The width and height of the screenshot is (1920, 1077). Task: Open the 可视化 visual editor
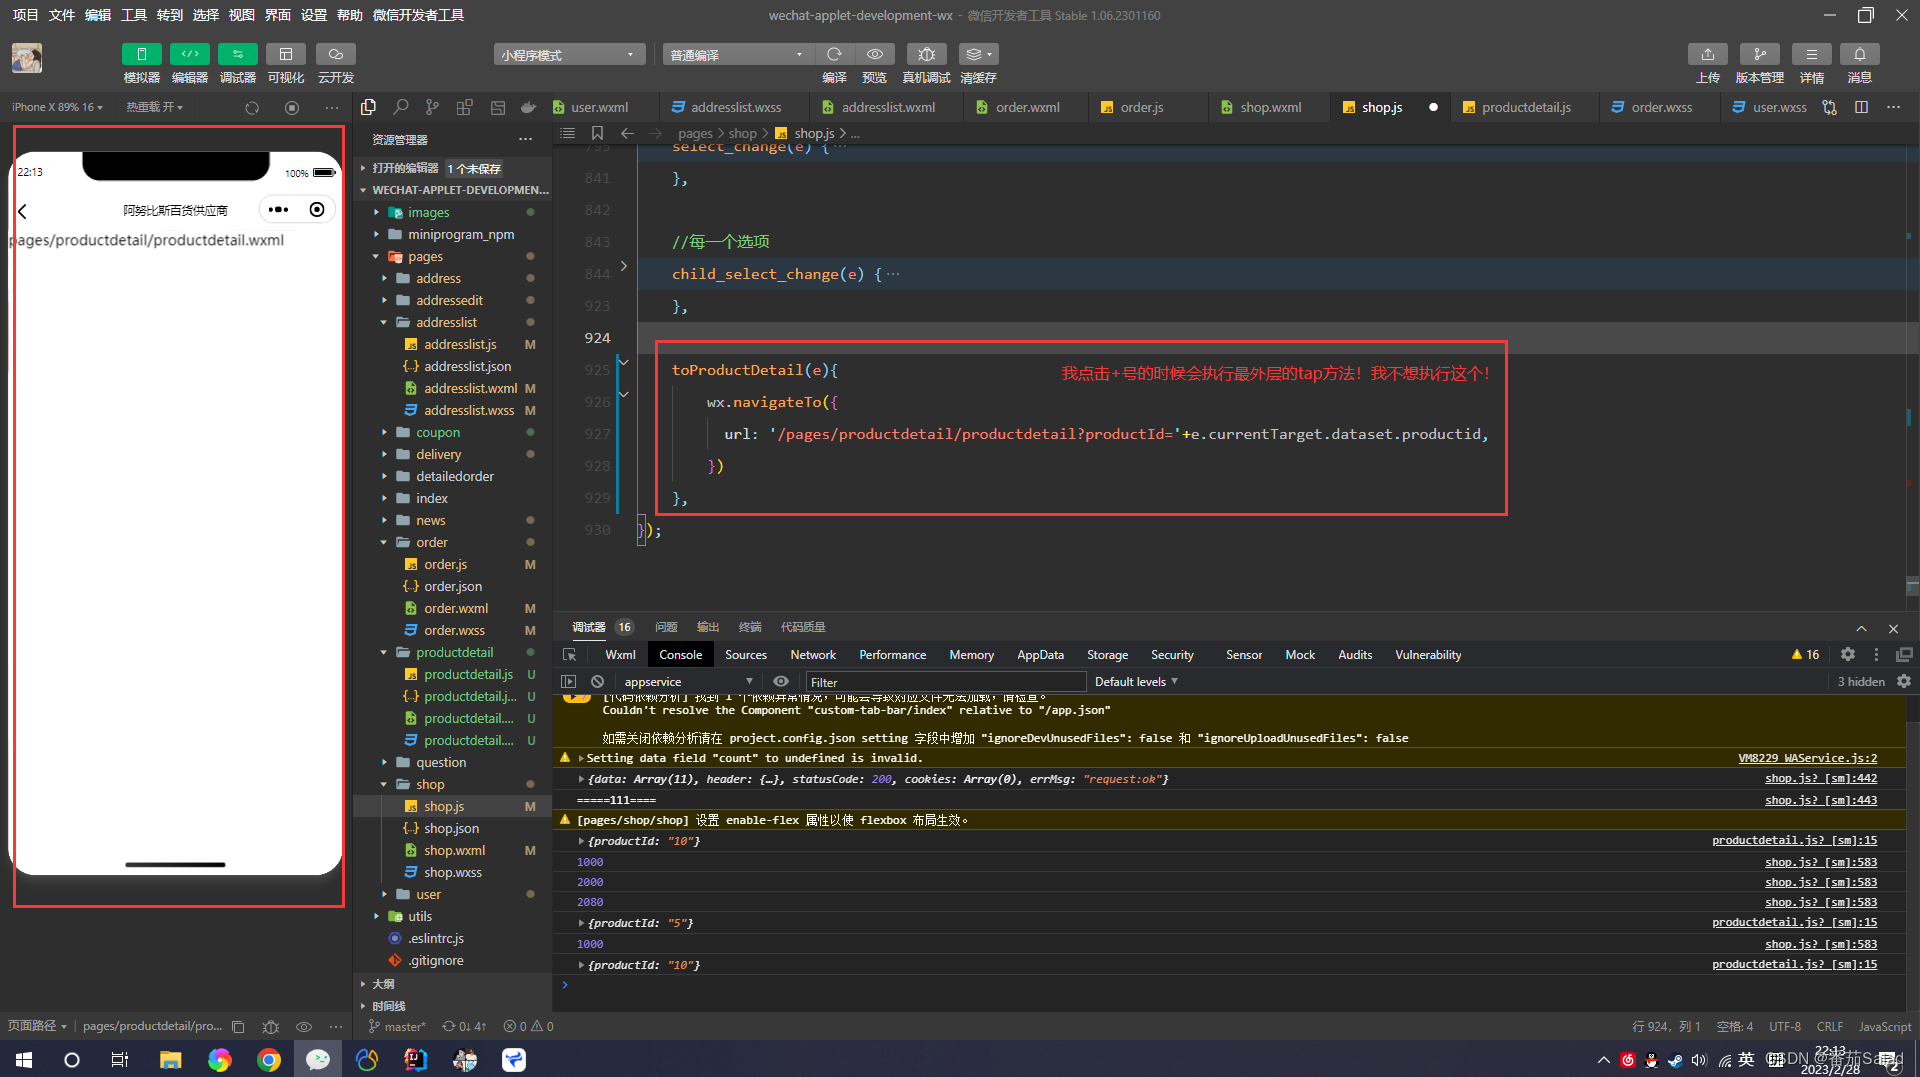coord(285,54)
